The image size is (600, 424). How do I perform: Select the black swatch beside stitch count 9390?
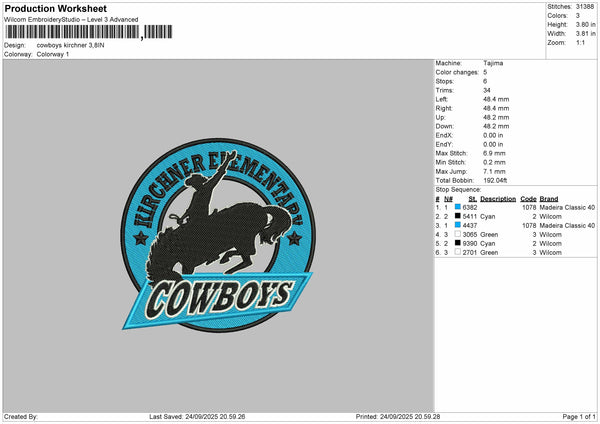(x=457, y=243)
